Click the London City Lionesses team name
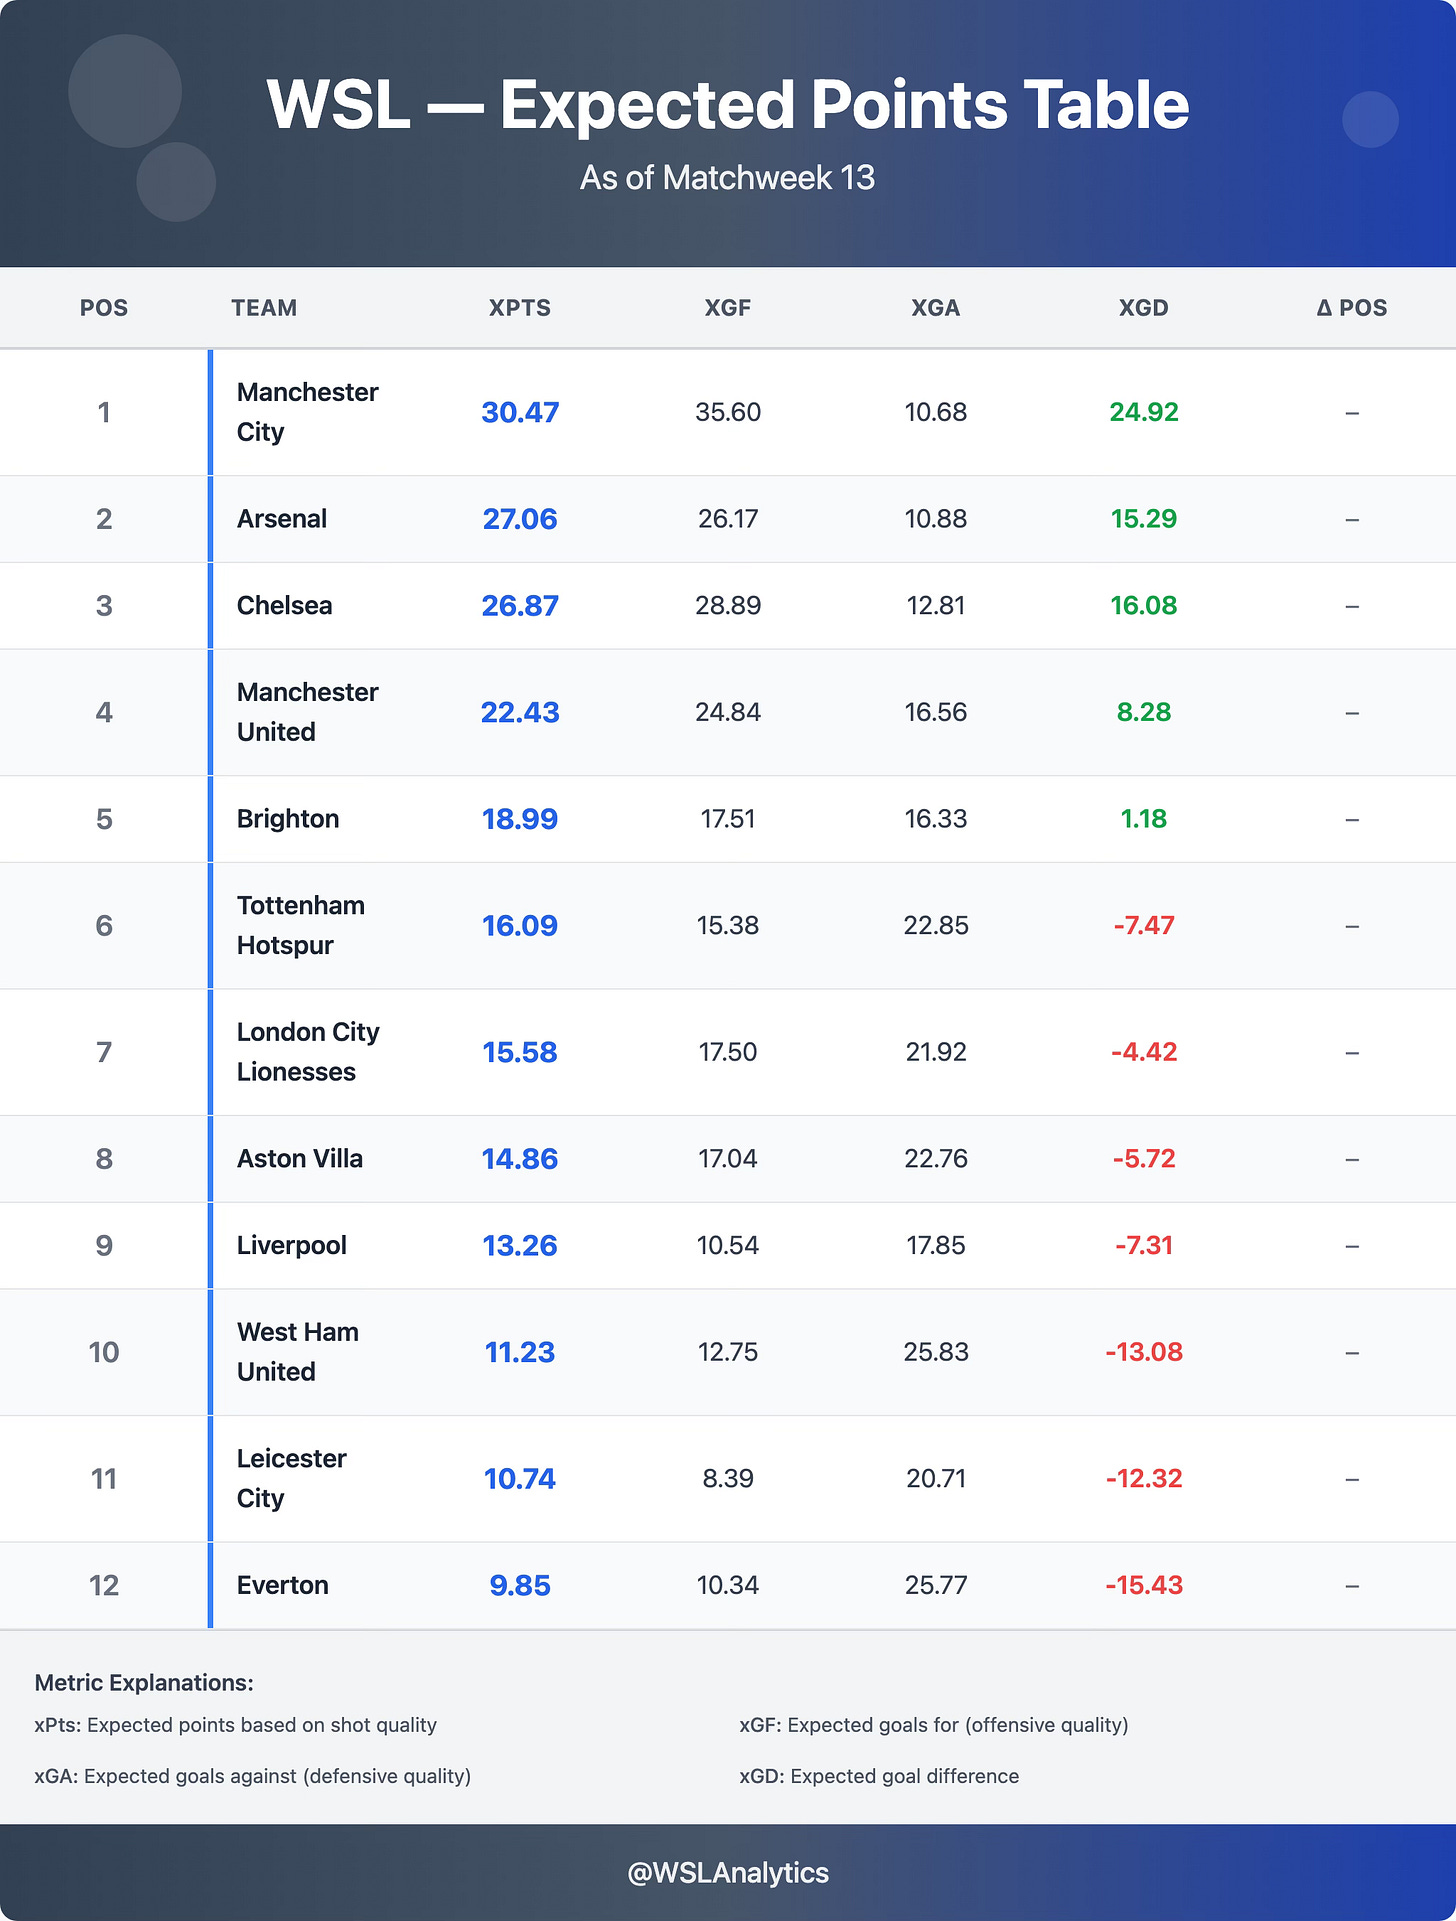The height and width of the screenshot is (1921, 1456). (x=308, y=1052)
